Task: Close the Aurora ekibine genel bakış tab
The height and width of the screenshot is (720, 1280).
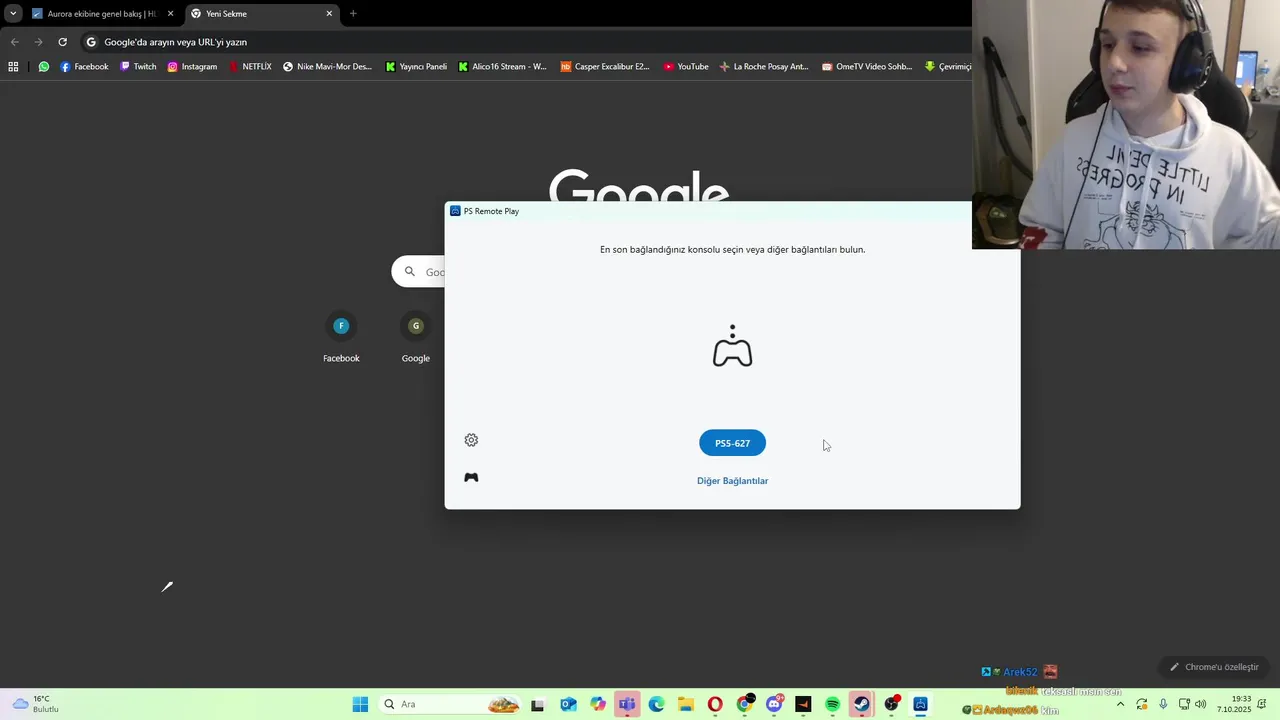Action: 170,14
